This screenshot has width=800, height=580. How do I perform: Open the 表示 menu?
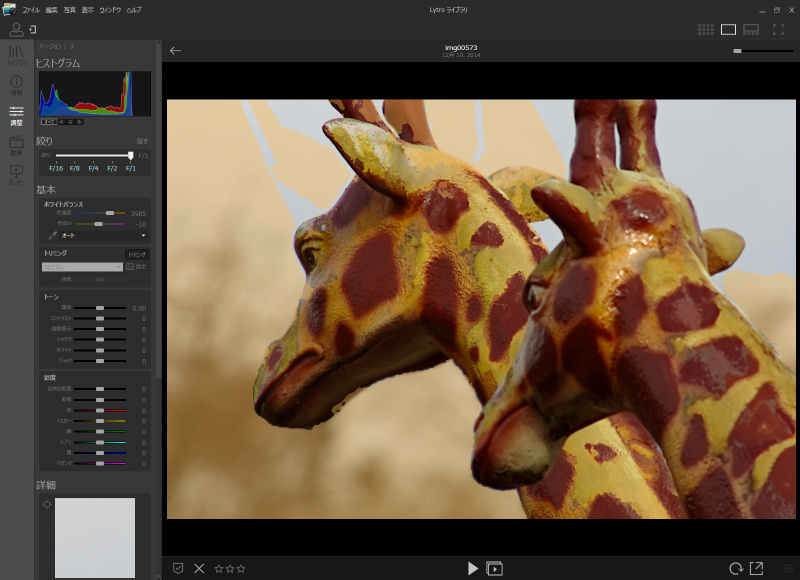[x=88, y=9]
